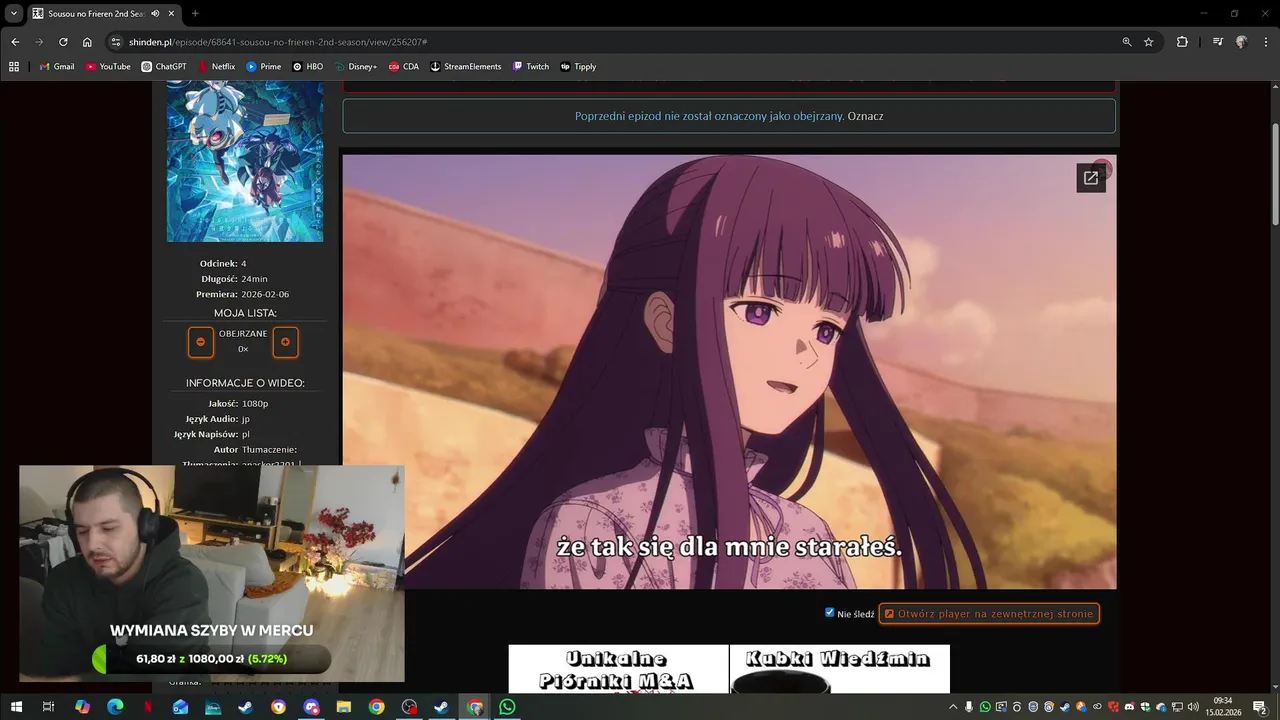Expand the tab search dropdown
The image size is (1280, 720).
[14, 14]
